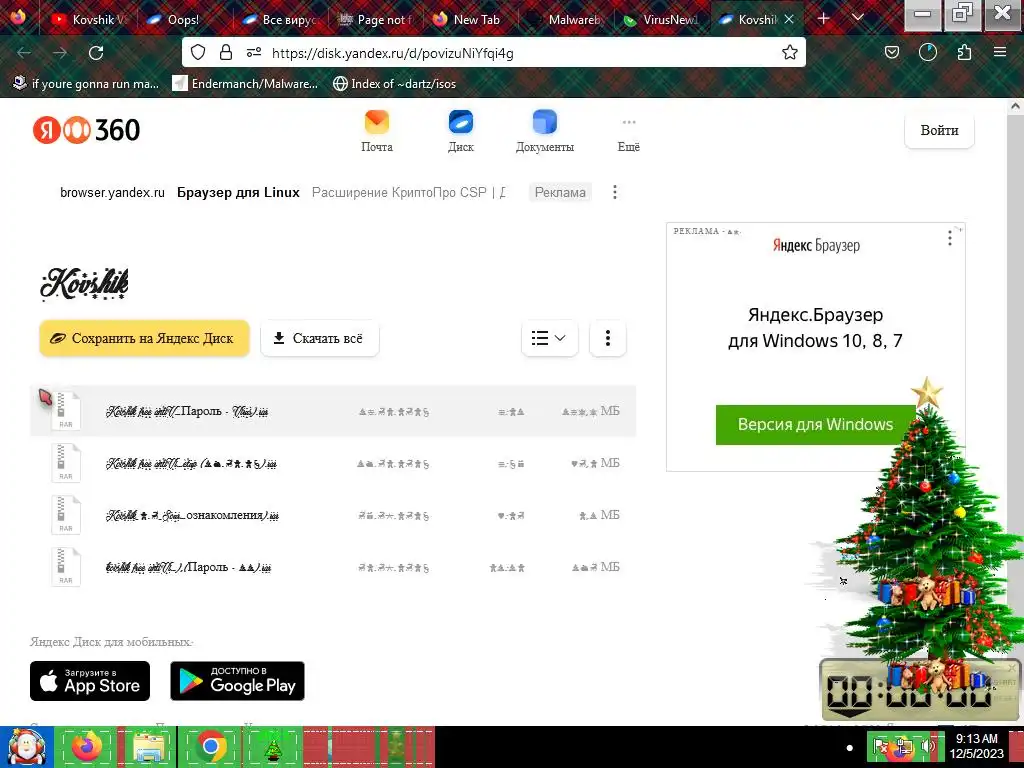
Task: Click the Kovshik folder title logo
Action: tap(84, 284)
